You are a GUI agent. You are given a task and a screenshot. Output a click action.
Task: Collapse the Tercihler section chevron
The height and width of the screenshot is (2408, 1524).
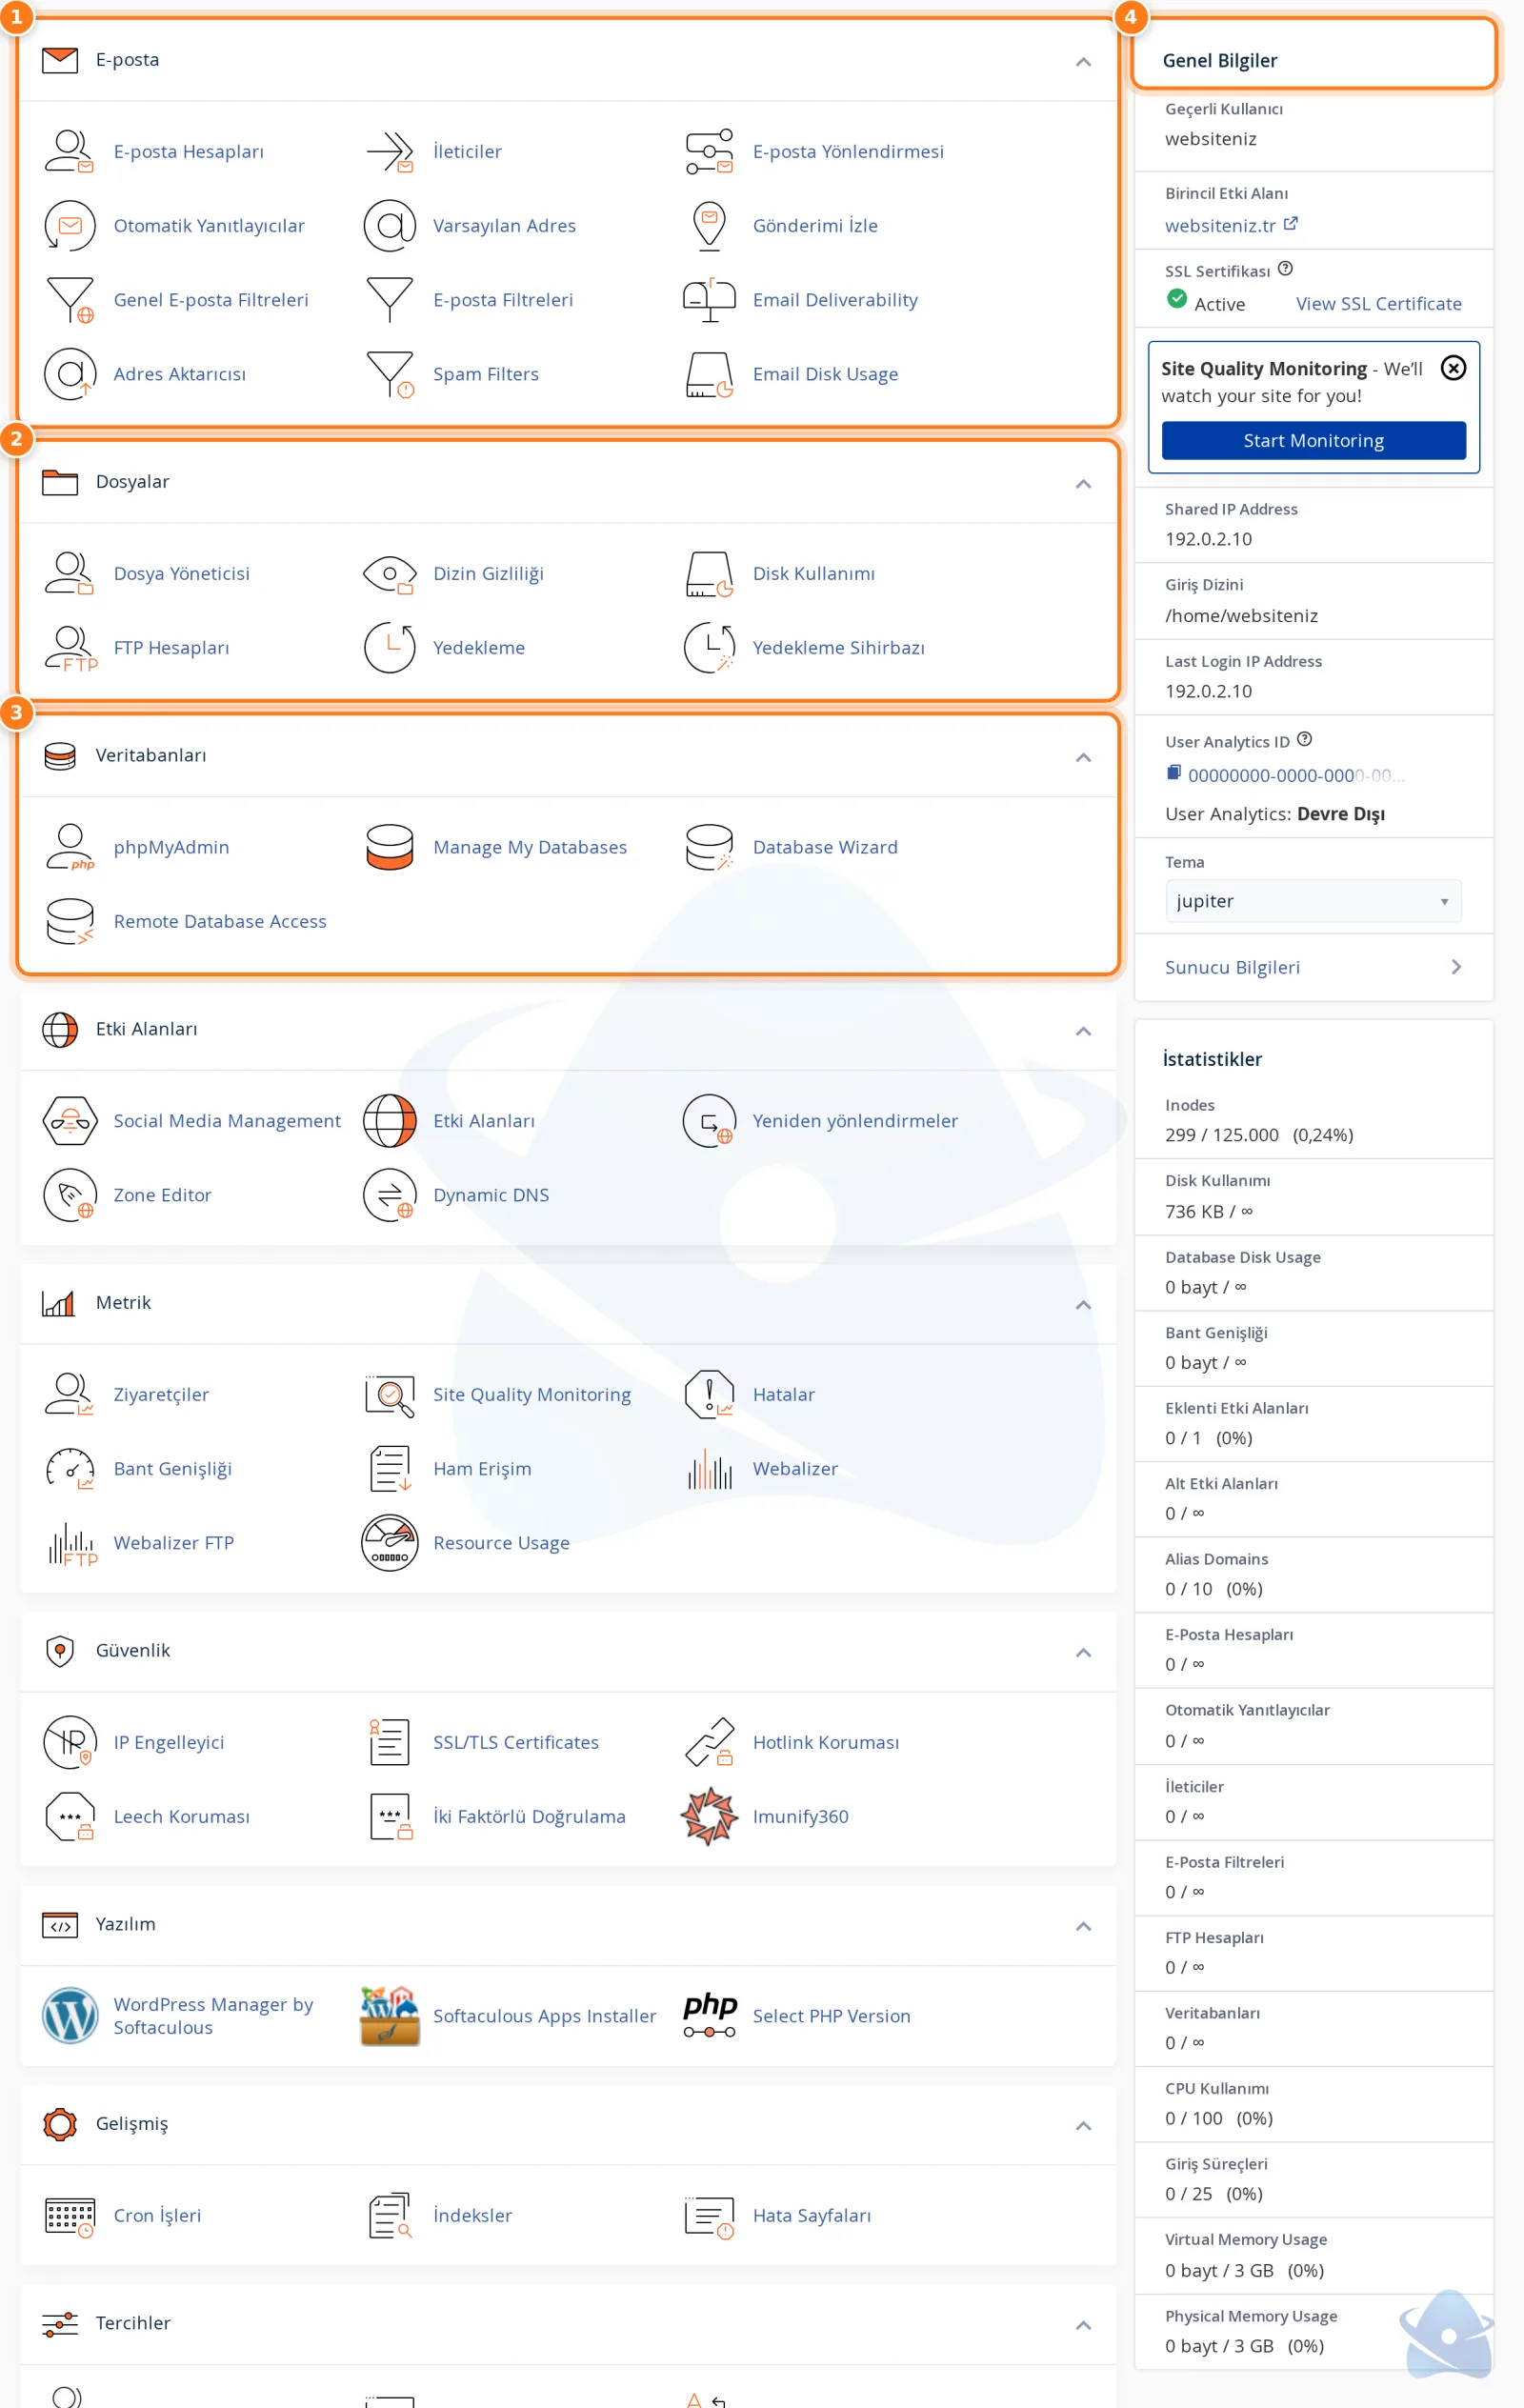[1082, 2325]
